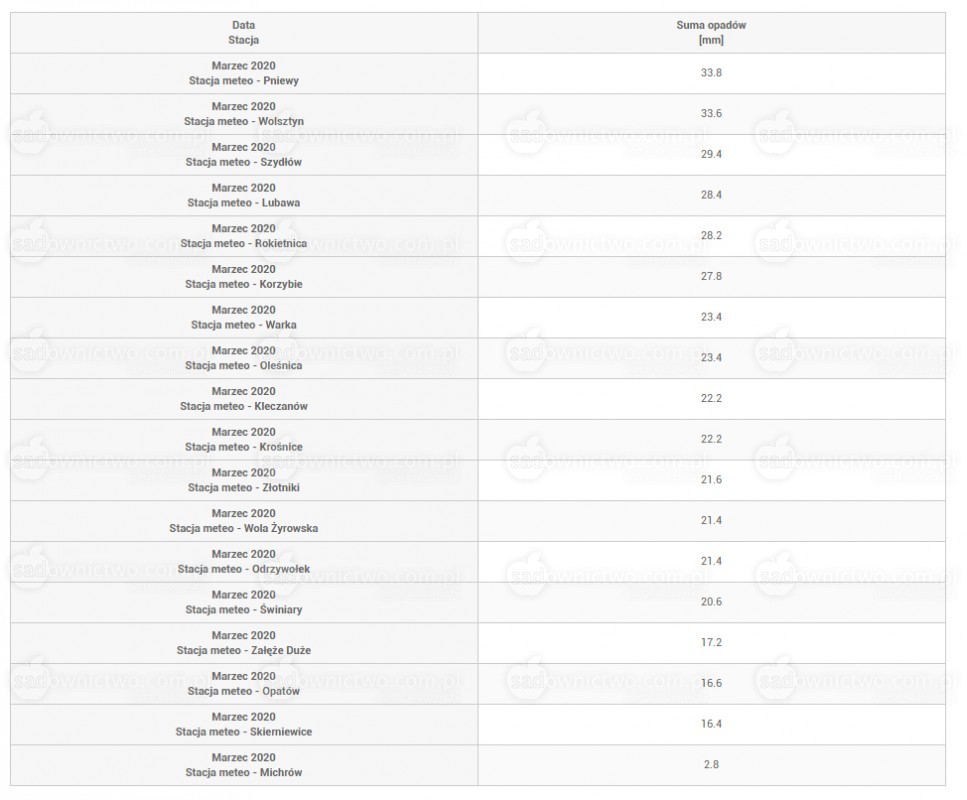Click the Data Stacja column header
Screen dimensions: 967x800
click(244, 33)
